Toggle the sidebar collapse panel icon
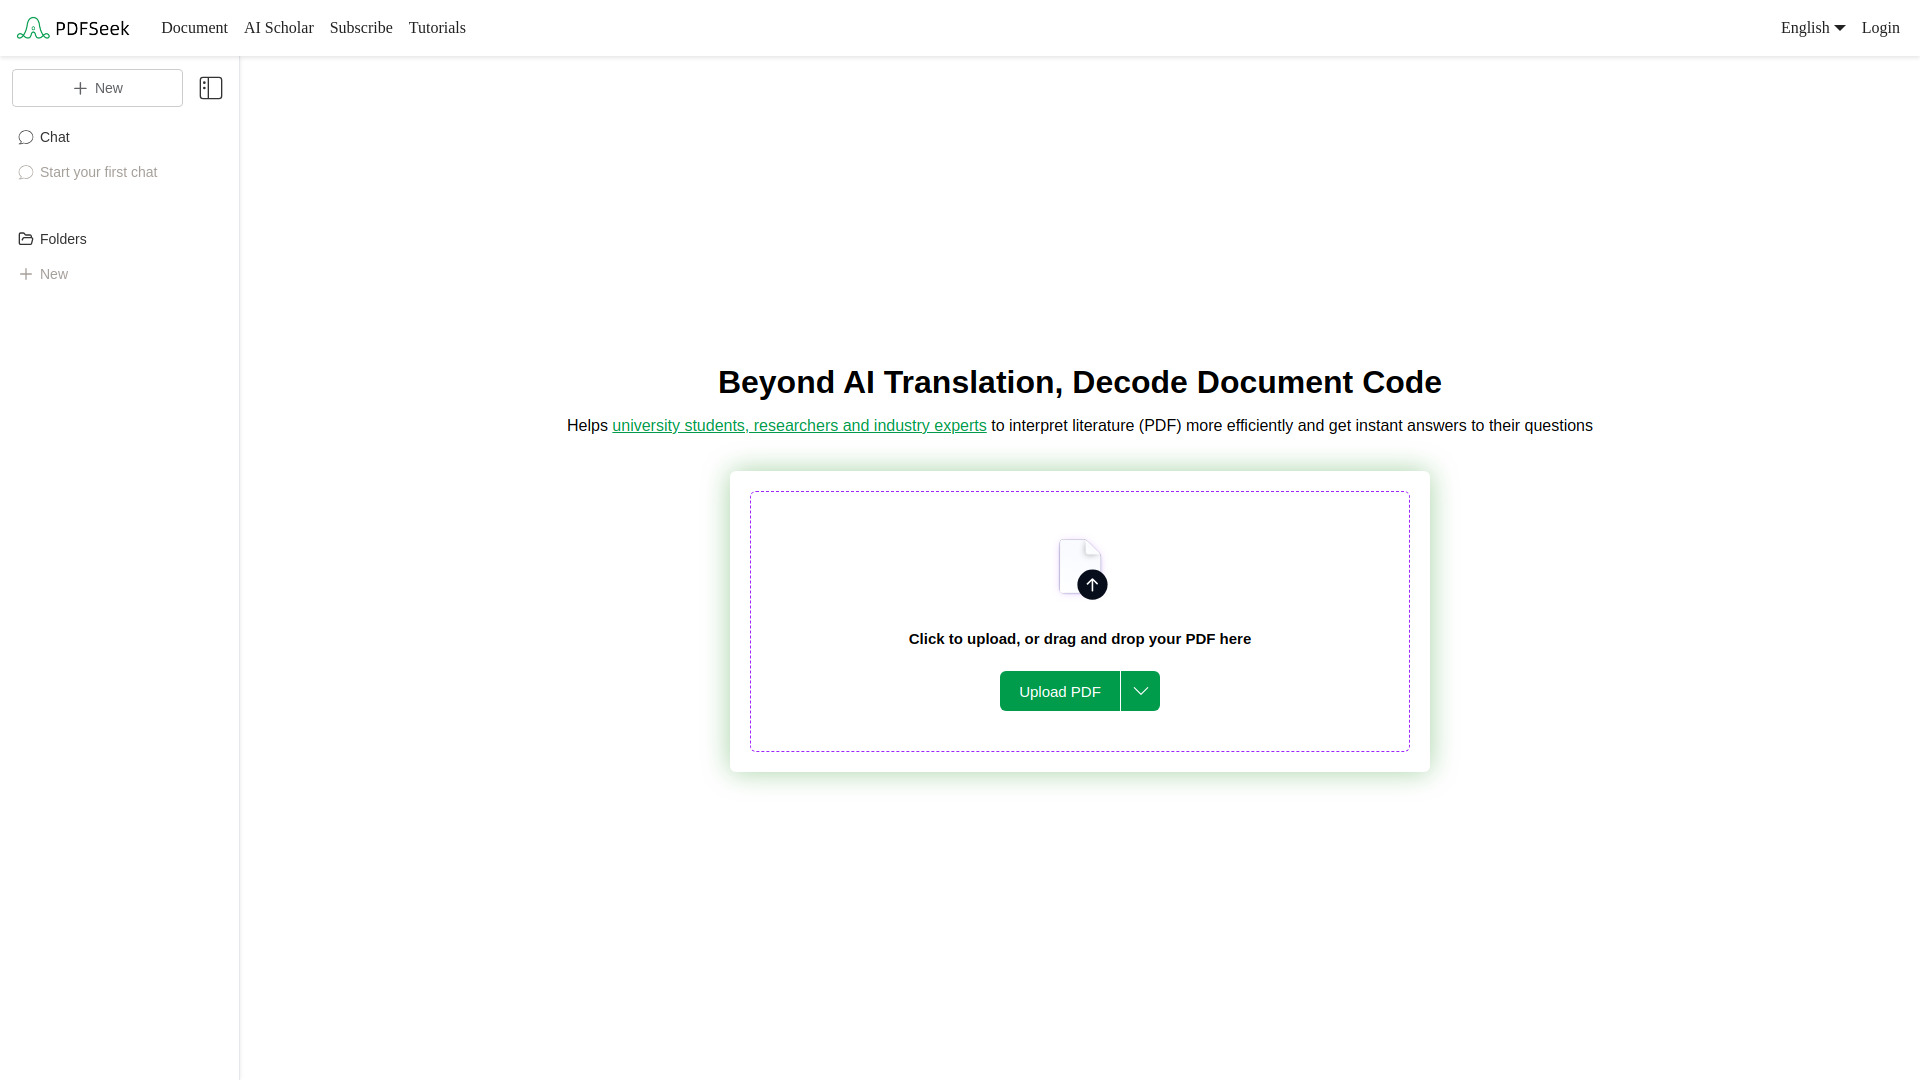This screenshot has width=1920, height=1080. [211, 88]
